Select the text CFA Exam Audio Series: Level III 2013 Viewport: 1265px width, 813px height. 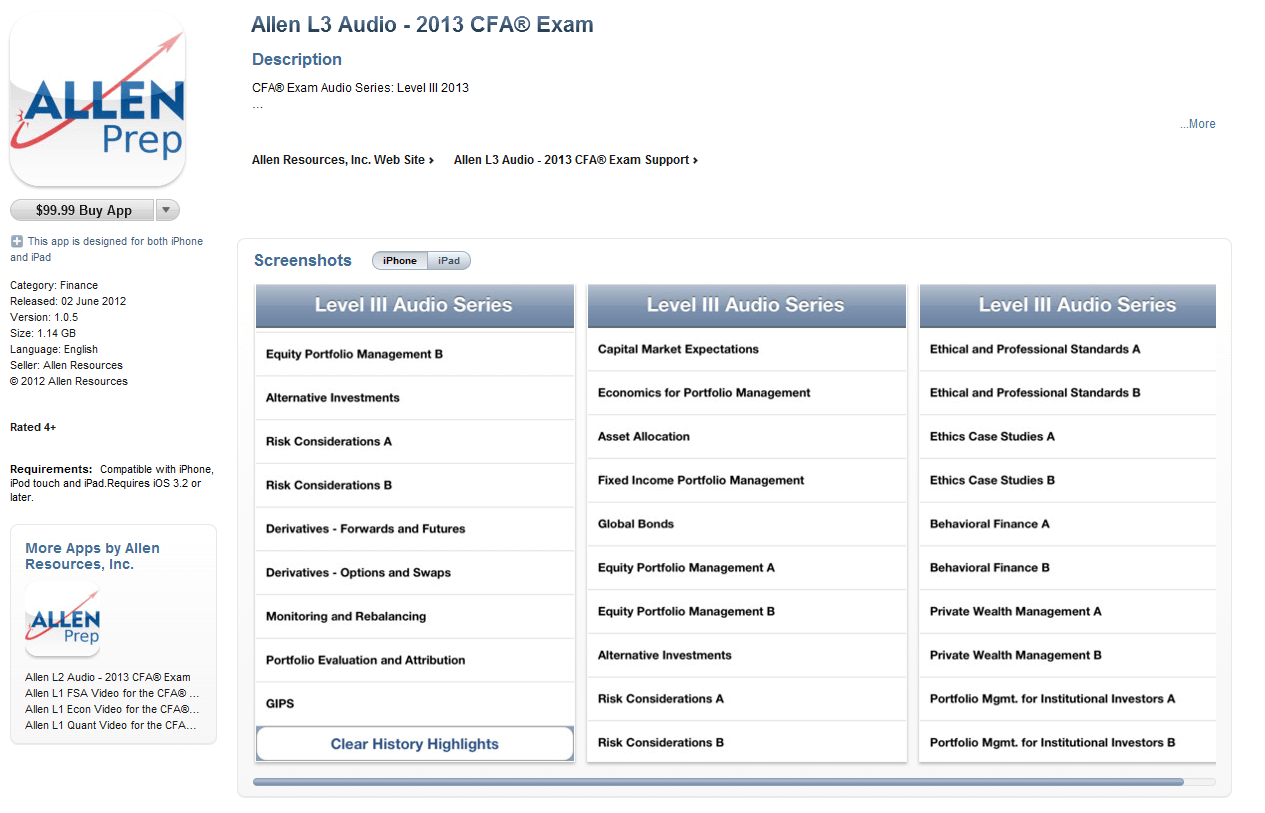click(x=360, y=88)
